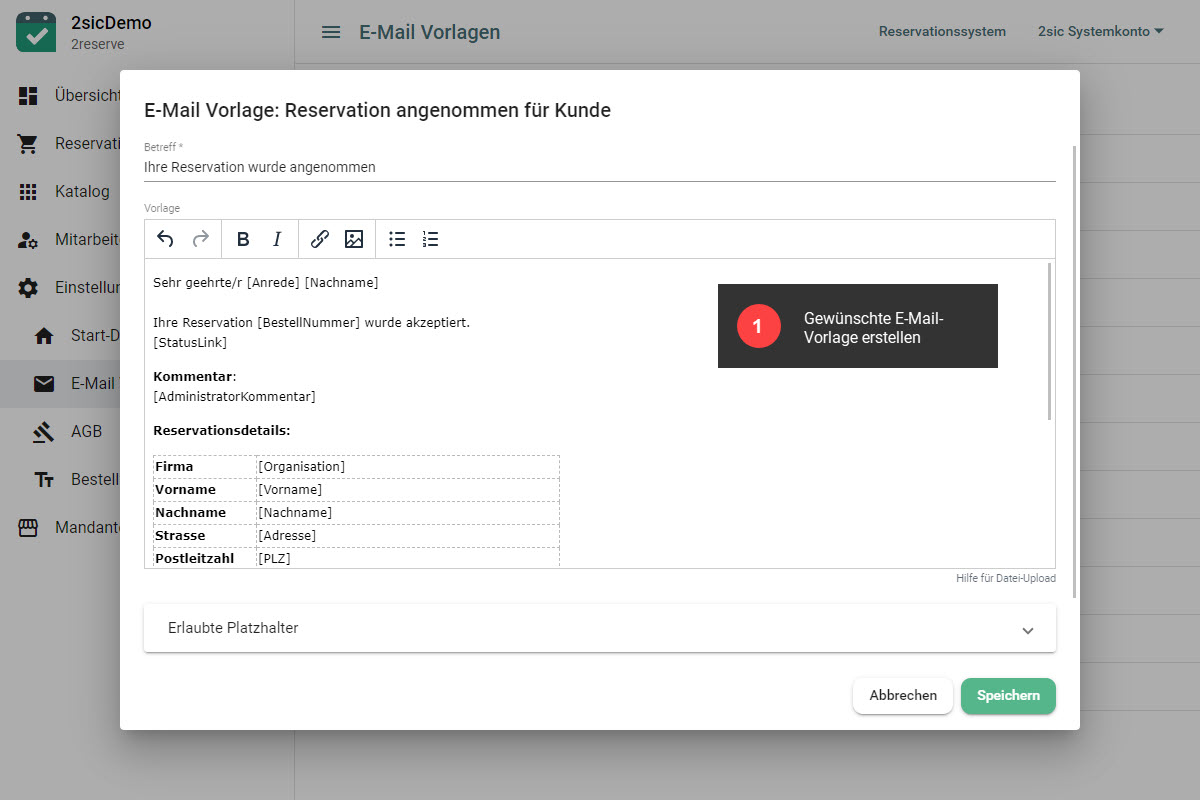Viewport: 1200px width, 800px height.
Task: Click chevron arrow beside Erlaubte Platzhalter
Action: pyautogui.click(x=1027, y=630)
